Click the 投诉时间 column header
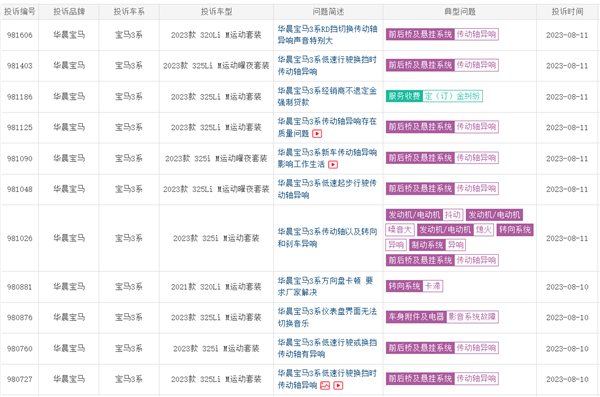This screenshot has width=600, height=397. 567,11
